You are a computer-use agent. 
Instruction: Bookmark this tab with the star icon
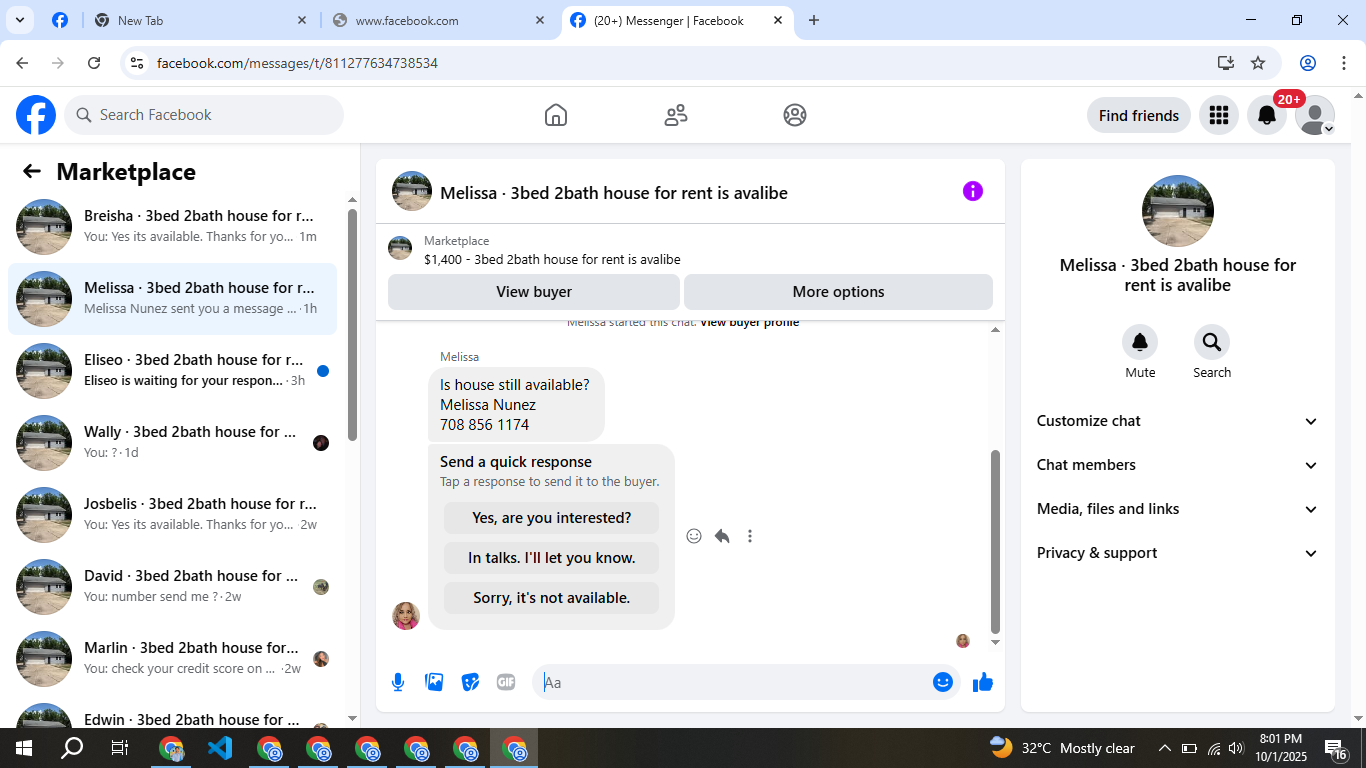click(1258, 63)
